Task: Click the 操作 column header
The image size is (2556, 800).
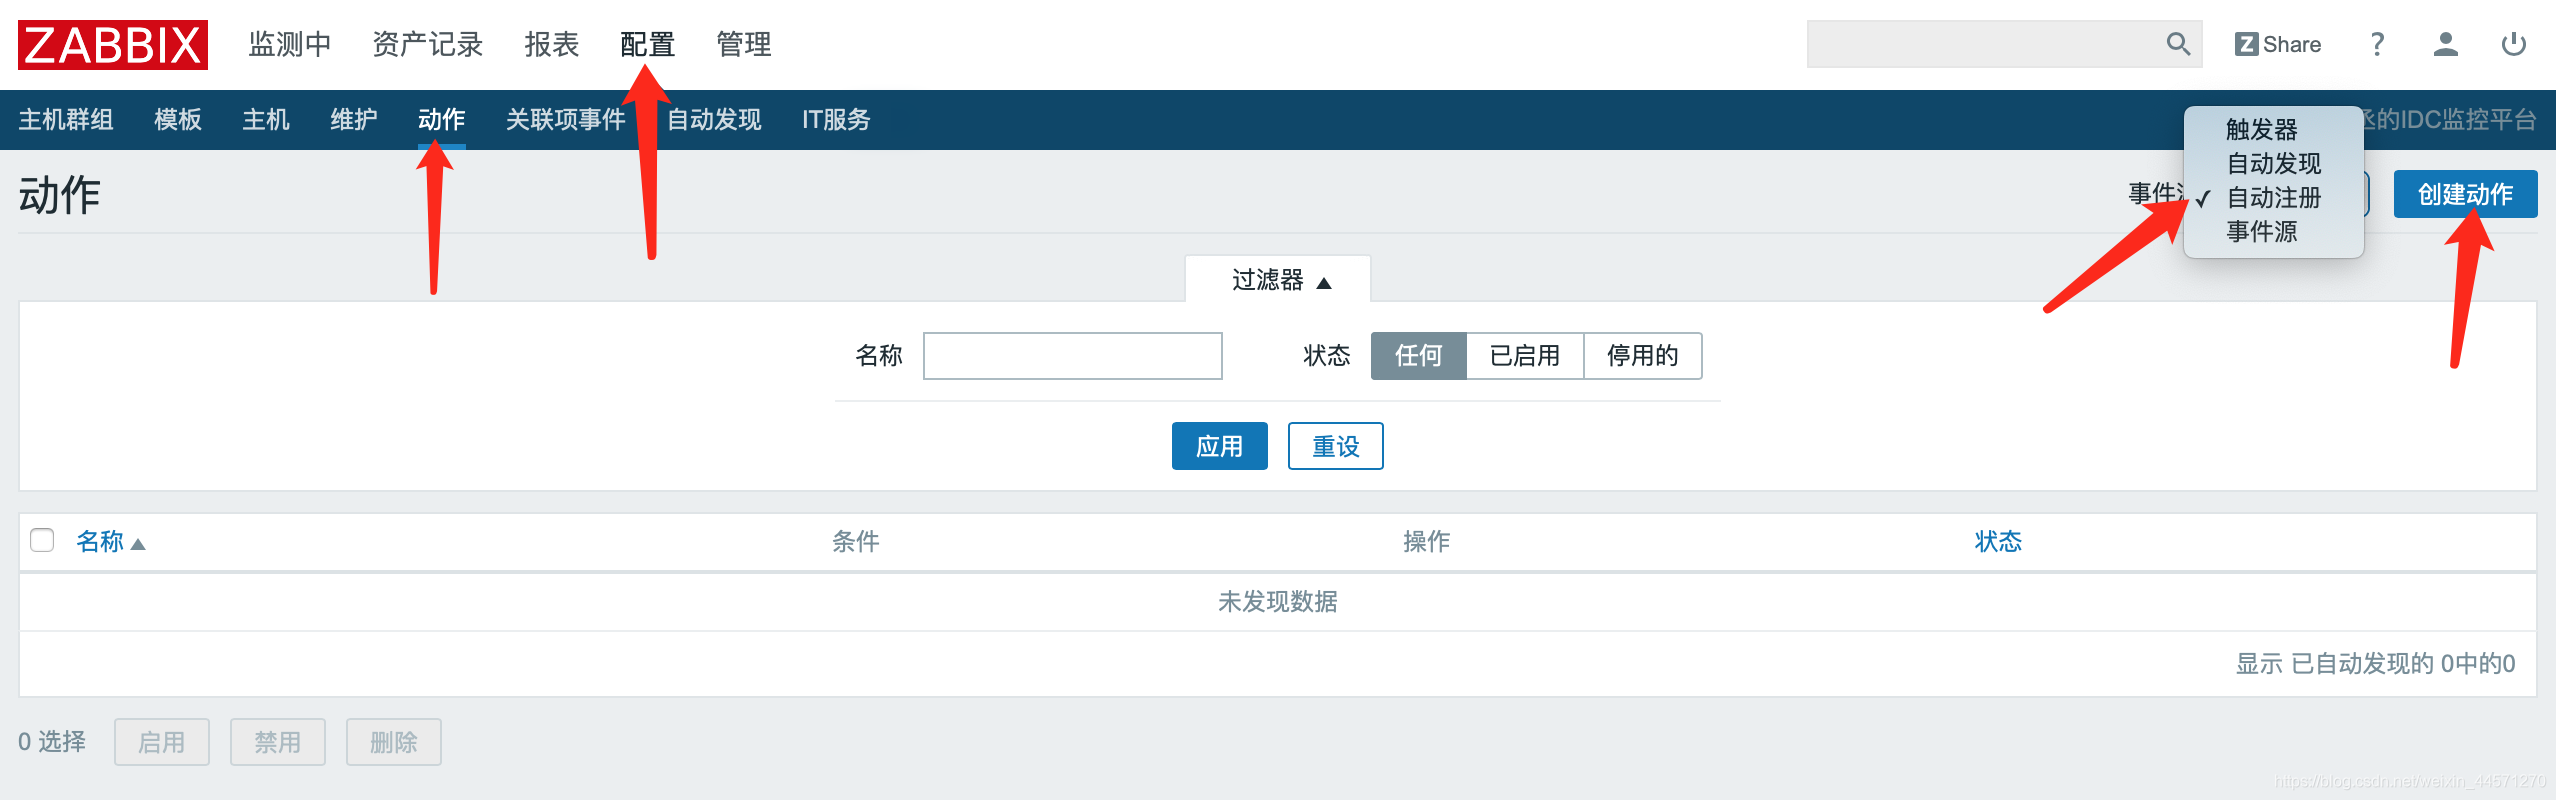Action: tap(1426, 542)
